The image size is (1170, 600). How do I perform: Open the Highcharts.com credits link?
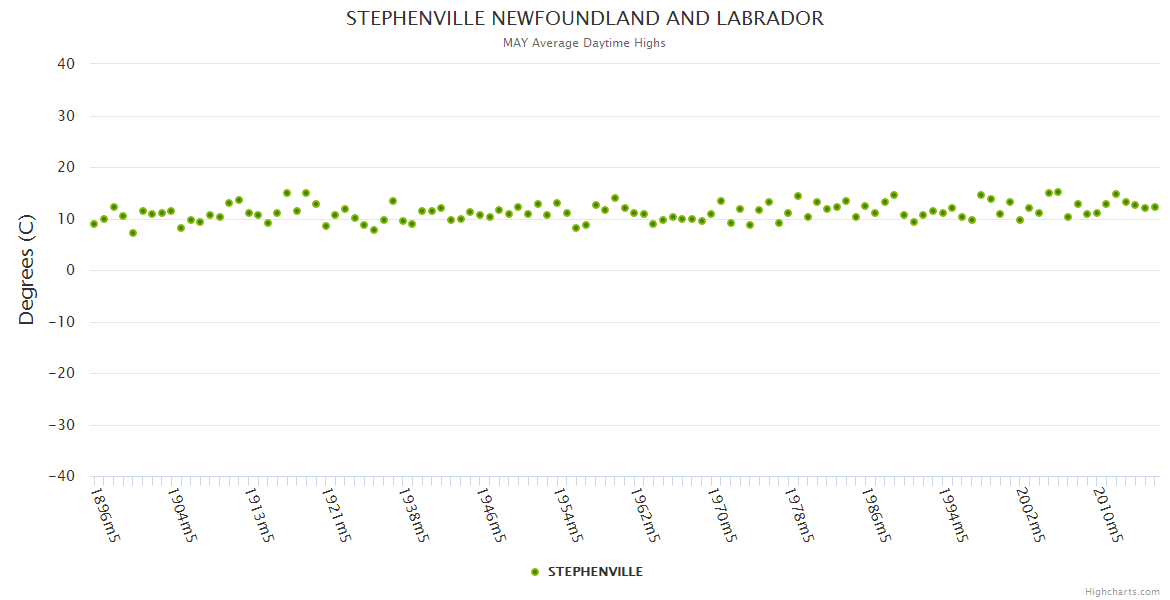[1122, 591]
